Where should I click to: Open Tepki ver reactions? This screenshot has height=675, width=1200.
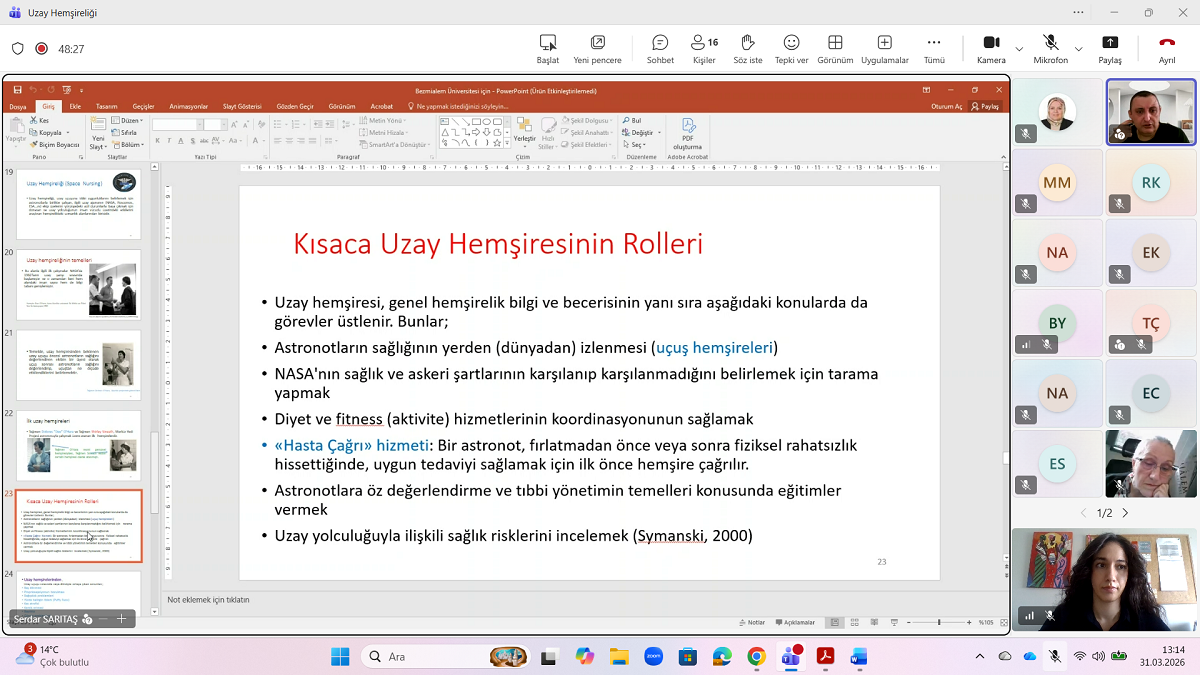[x=791, y=48]
